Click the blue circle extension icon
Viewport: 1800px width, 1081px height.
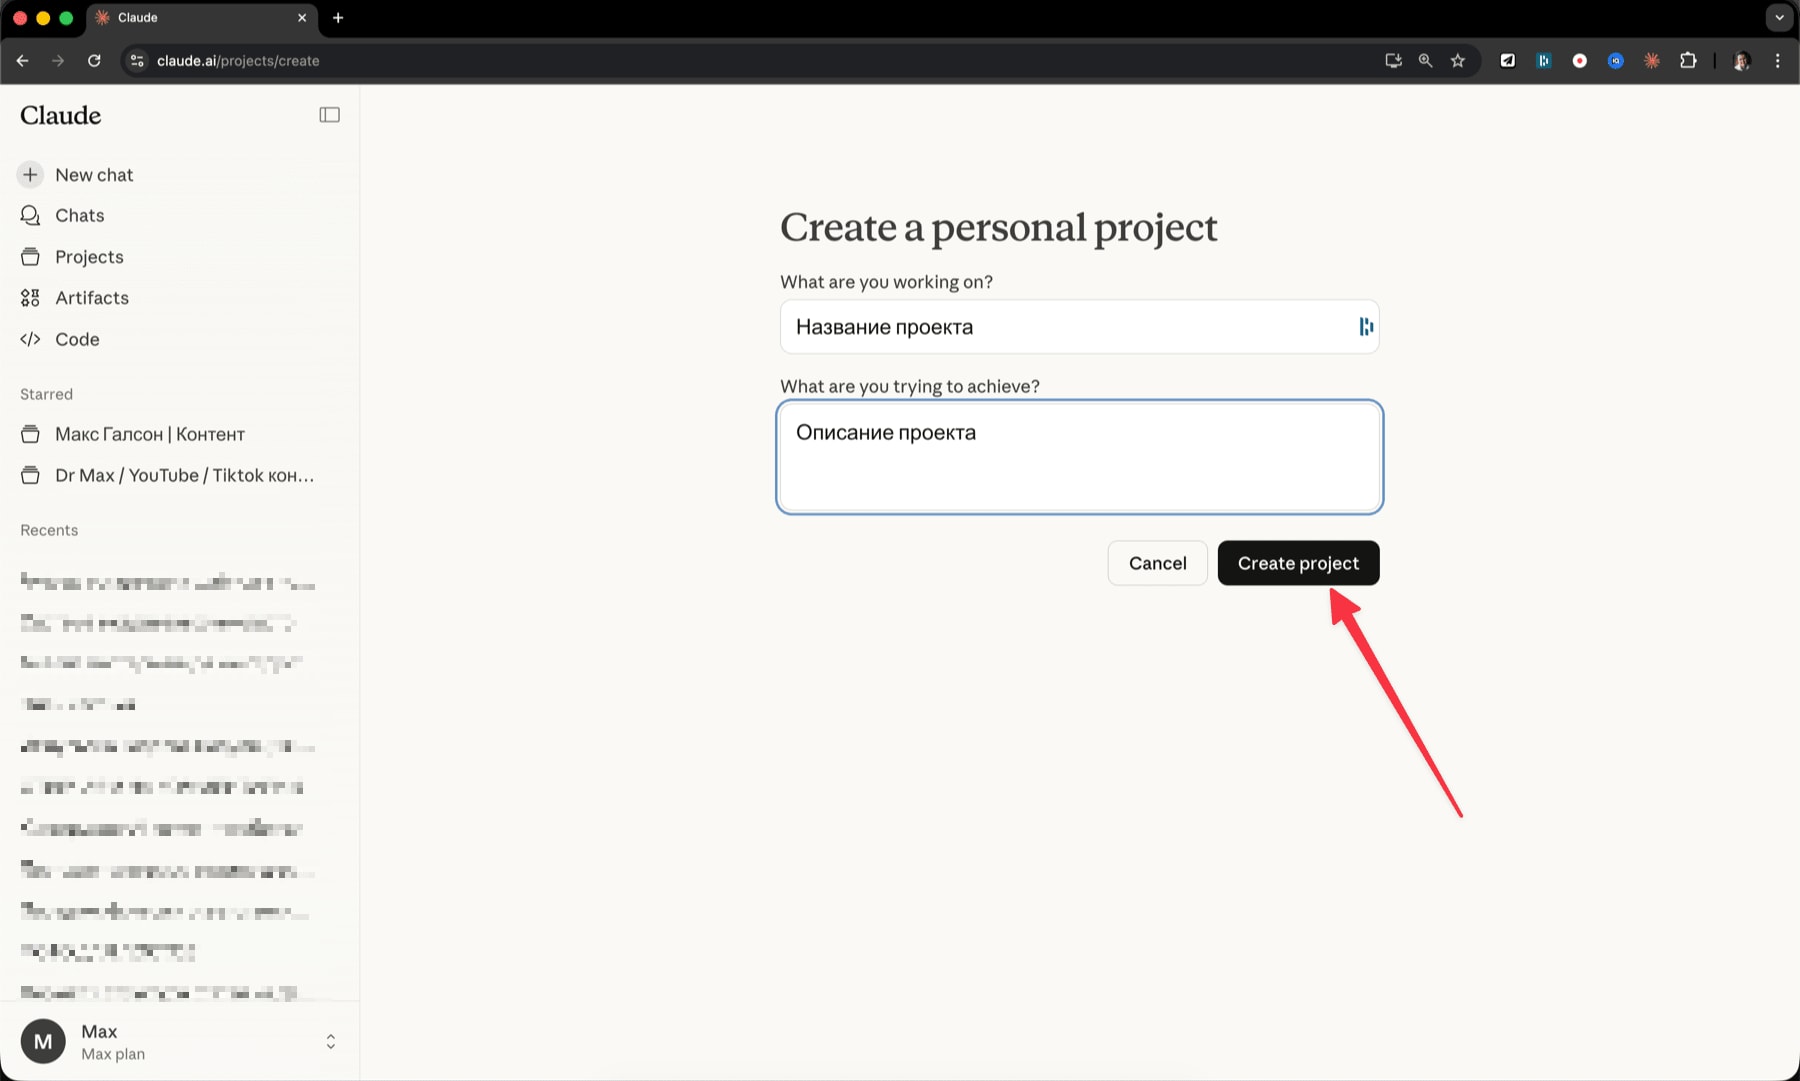click(x=1616, y=61)
